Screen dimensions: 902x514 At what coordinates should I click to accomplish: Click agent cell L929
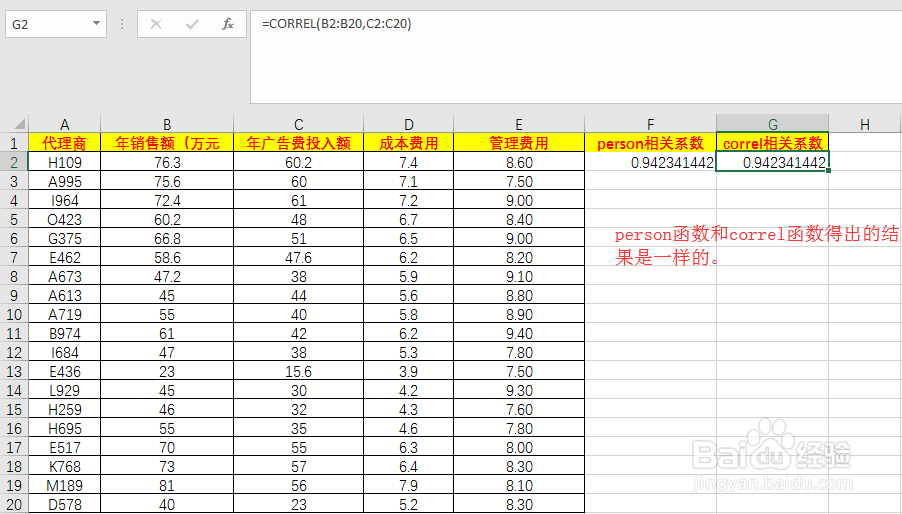tap(64, 390)
